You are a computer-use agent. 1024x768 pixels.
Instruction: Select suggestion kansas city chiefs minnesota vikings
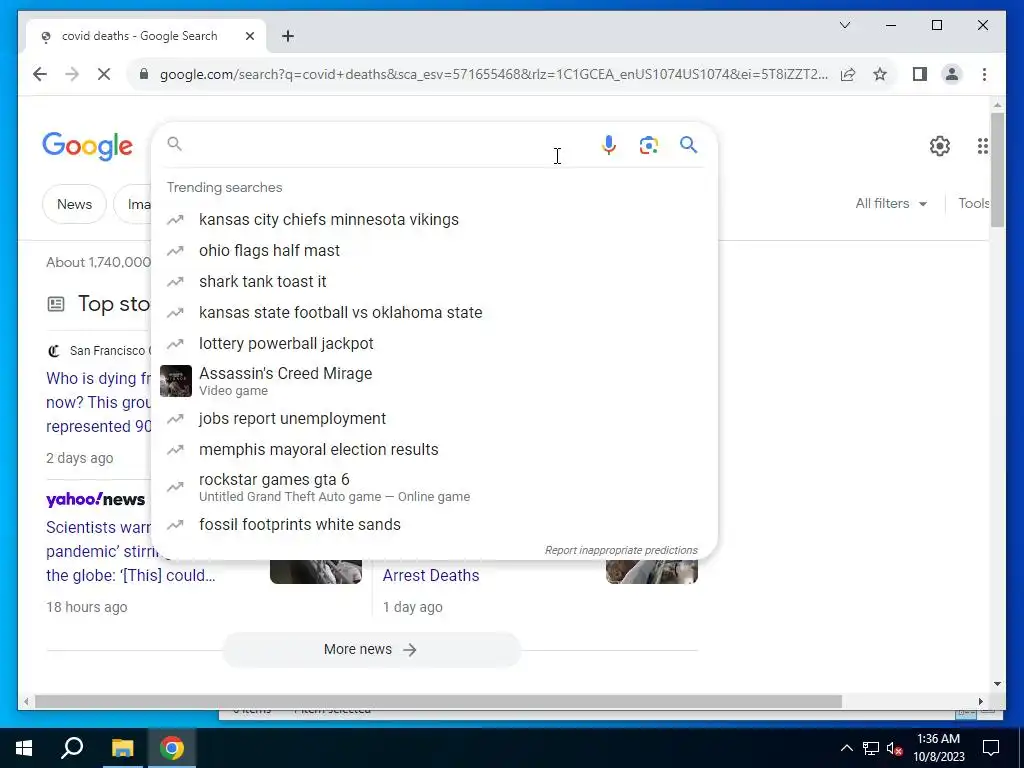[x=434, y=219]
